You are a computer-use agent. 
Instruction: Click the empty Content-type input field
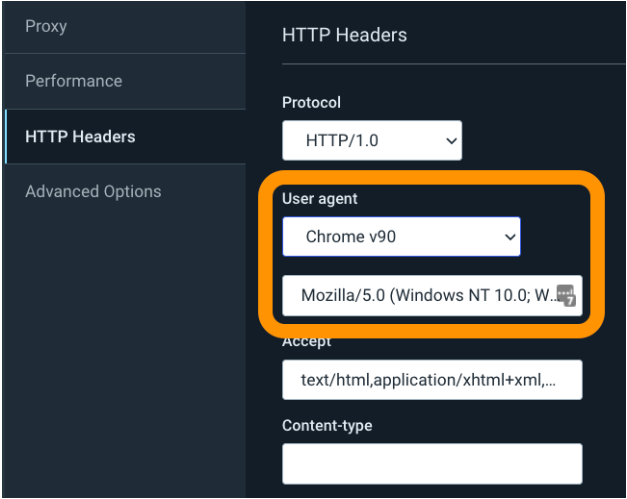tap(432, 464)
